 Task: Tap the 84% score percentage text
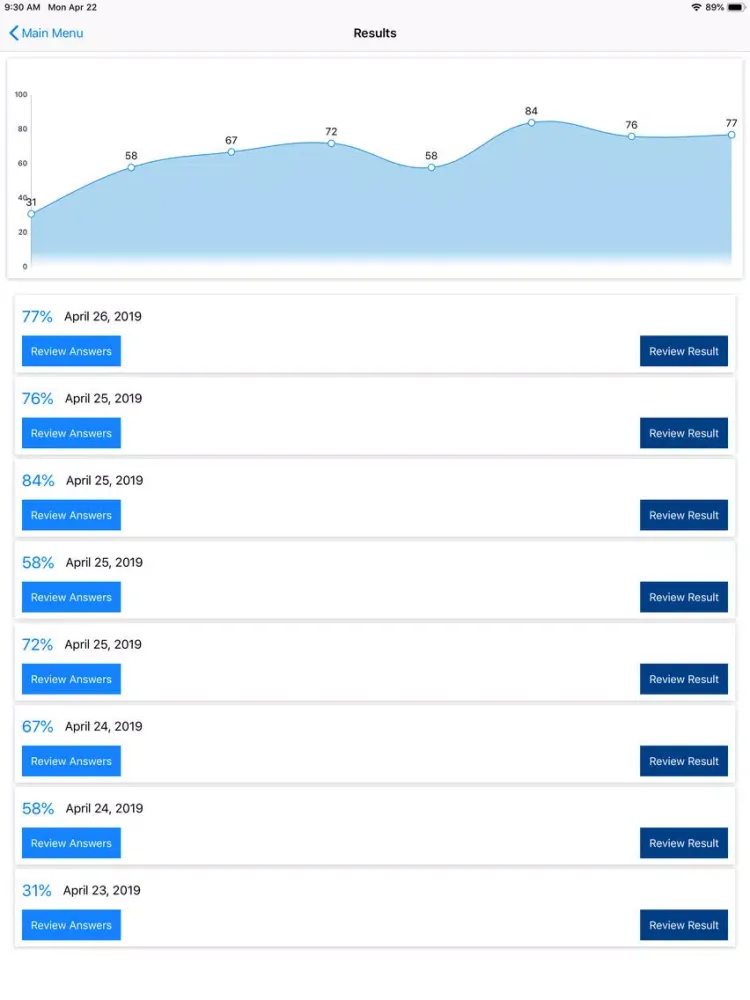38,480
